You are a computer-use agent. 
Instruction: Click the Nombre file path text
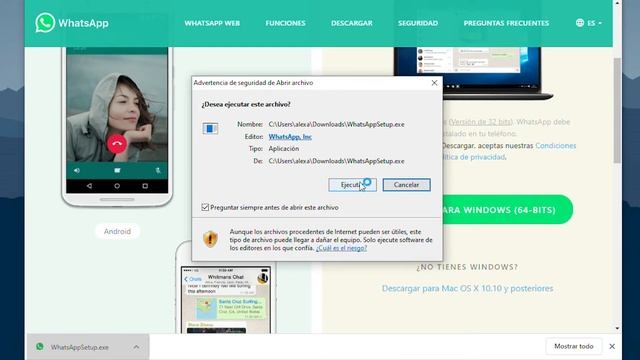point(336,124)
